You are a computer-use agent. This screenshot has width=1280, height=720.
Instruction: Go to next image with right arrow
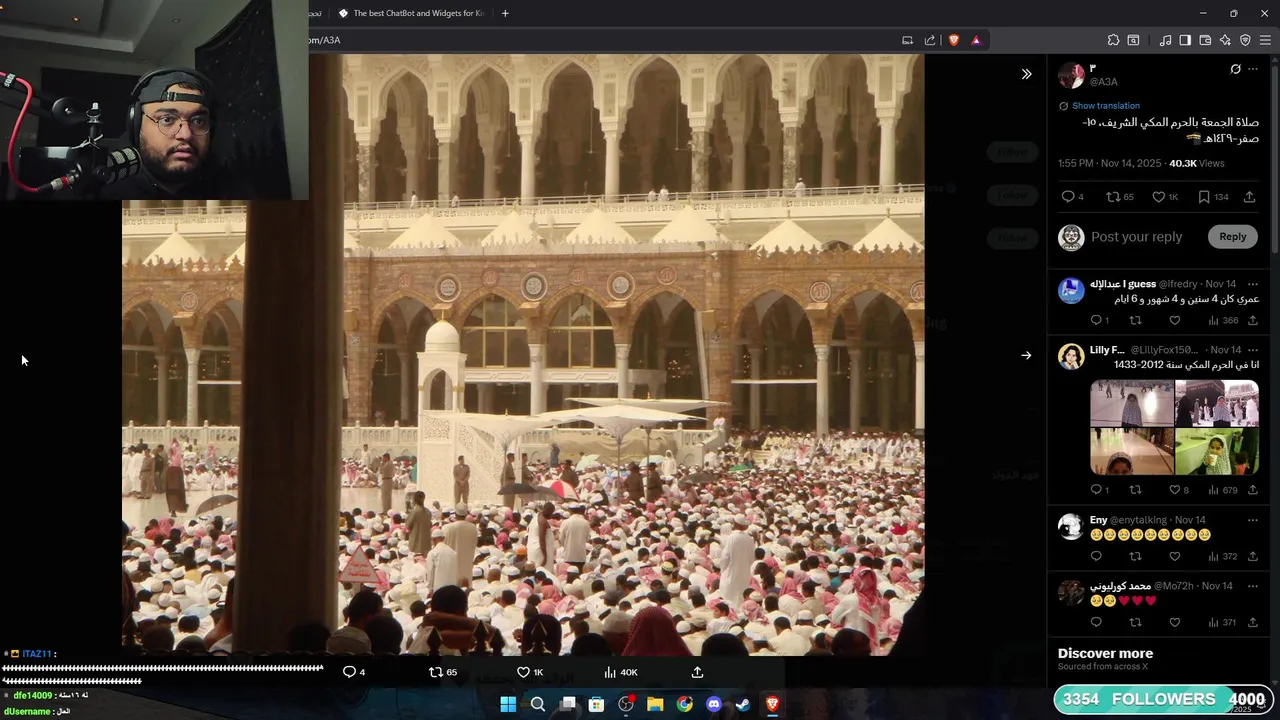click(1026, 355)
